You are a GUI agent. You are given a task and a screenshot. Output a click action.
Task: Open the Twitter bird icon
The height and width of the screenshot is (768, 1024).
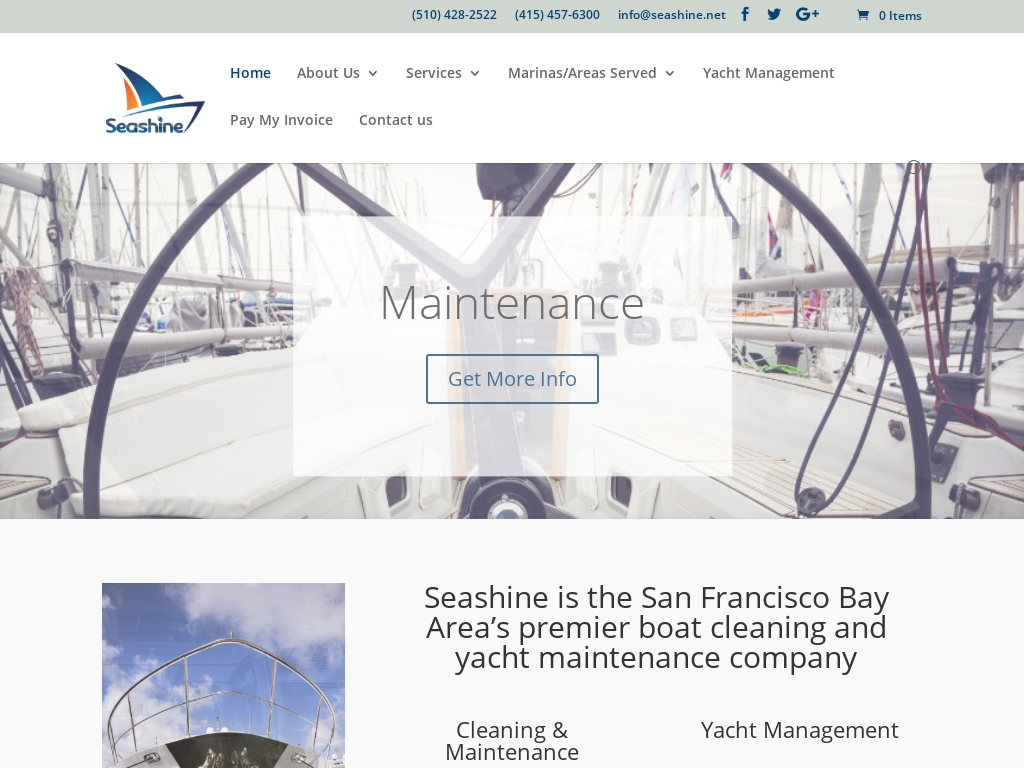click(x=774, y=14)
